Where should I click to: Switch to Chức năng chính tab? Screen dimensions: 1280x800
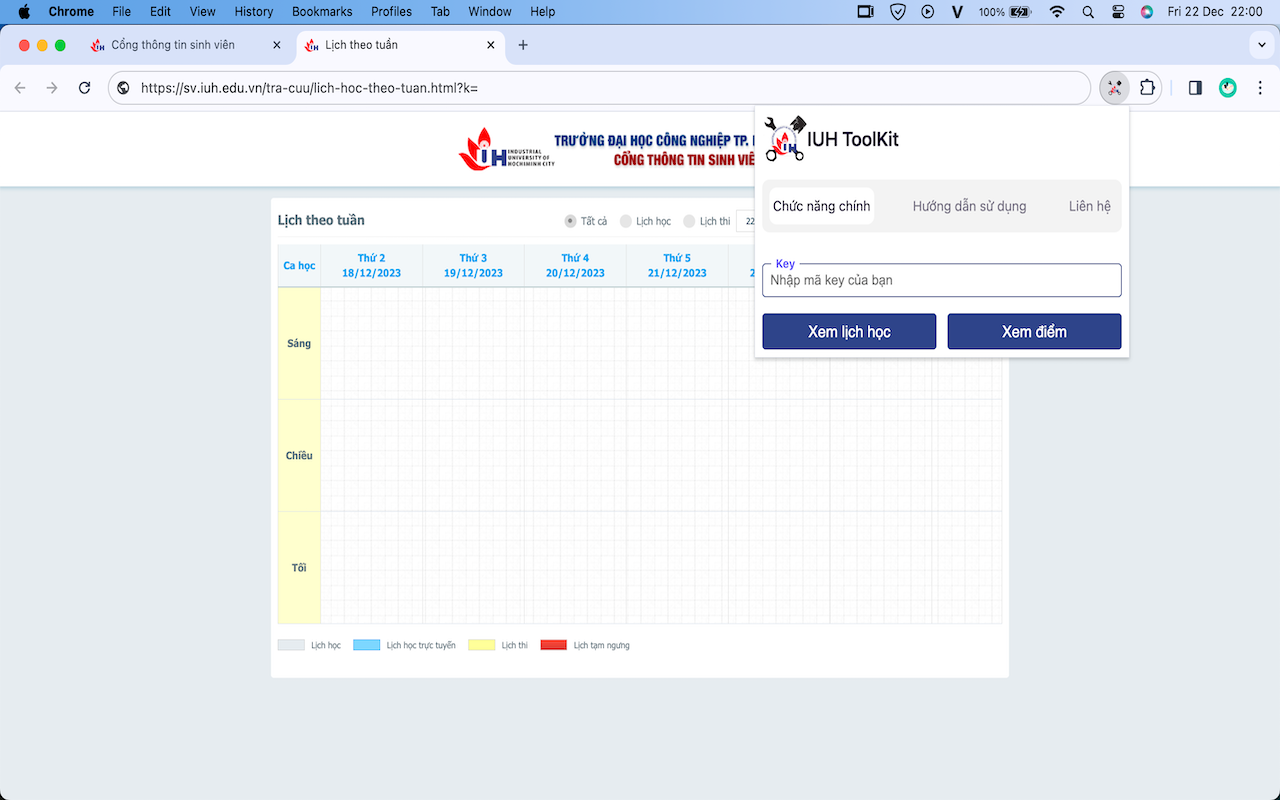822,206
